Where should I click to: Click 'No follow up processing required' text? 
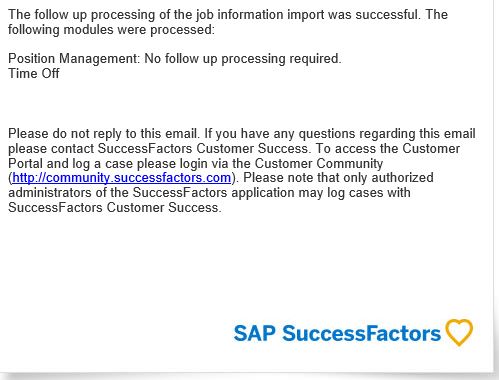coord(243,59)
